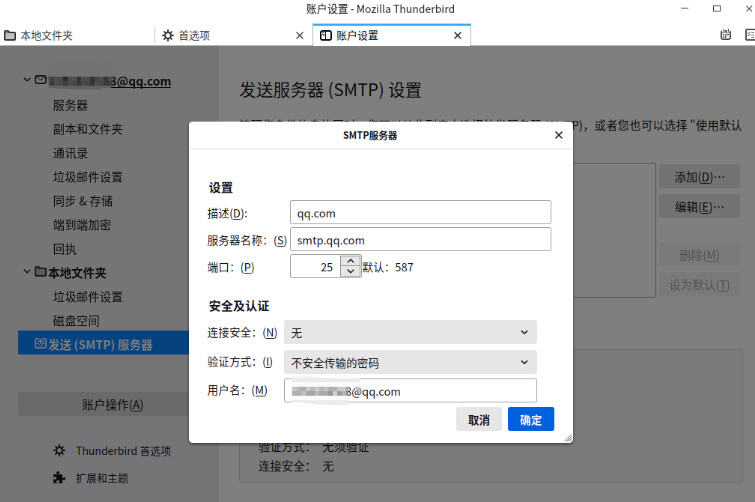Click the 取消 cancel button
This screenshot has height=502, width=755.
479,419
